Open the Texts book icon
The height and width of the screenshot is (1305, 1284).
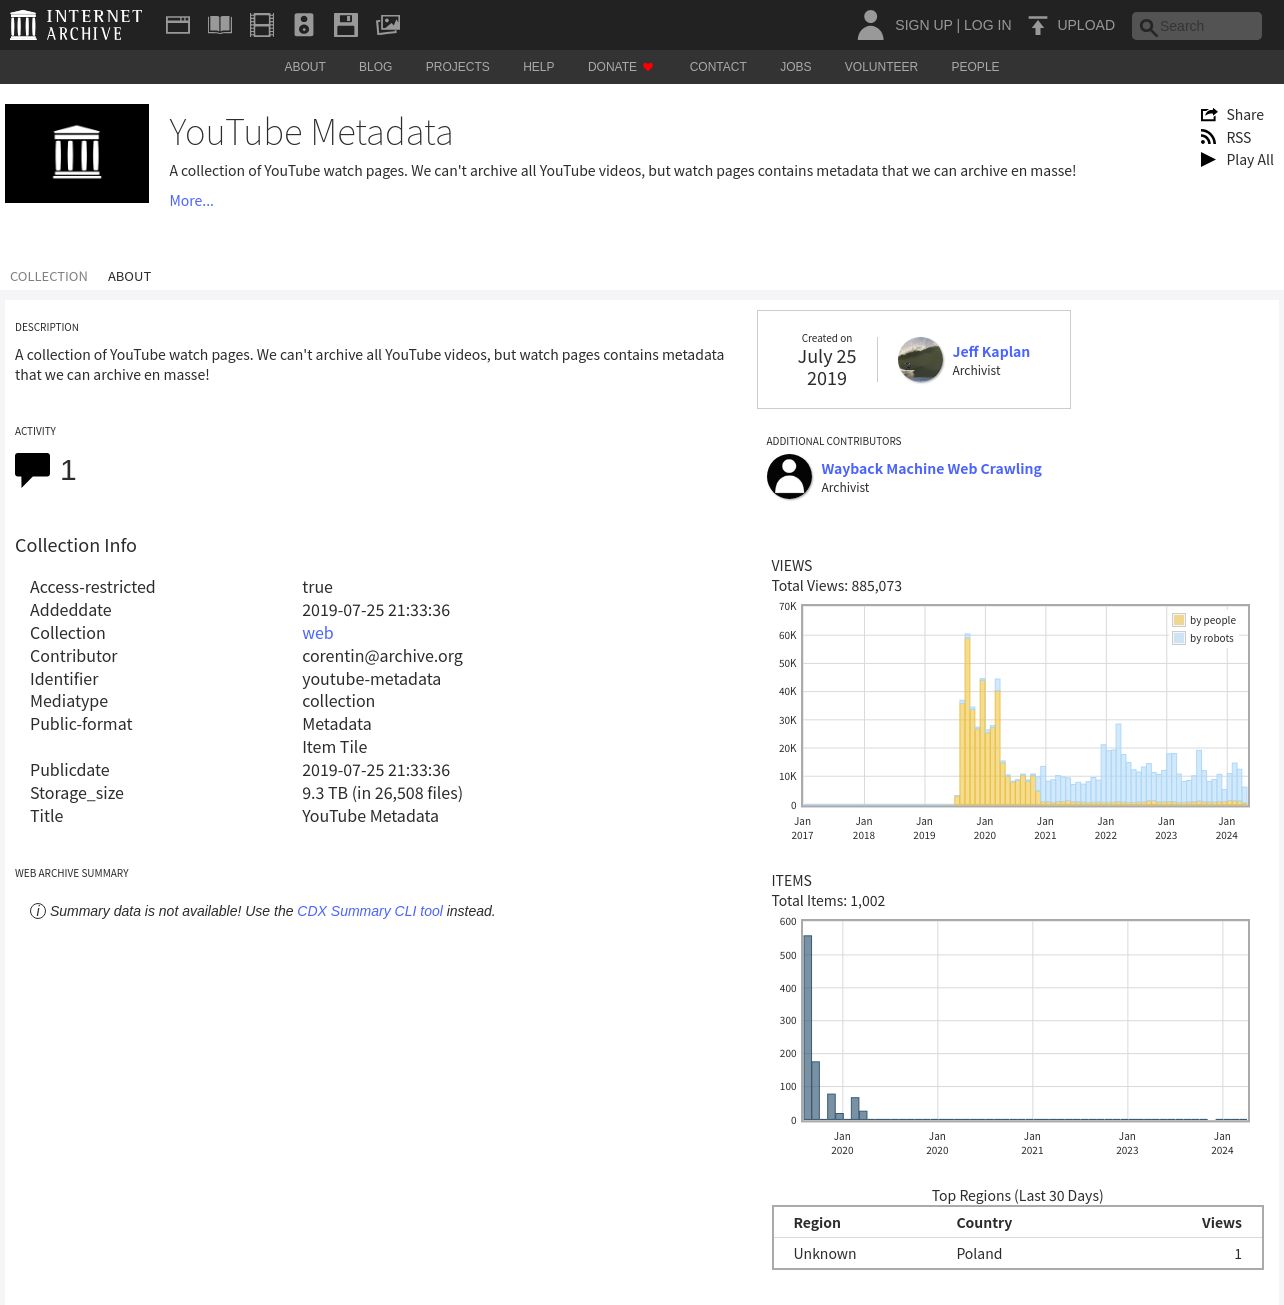point(220,25)
